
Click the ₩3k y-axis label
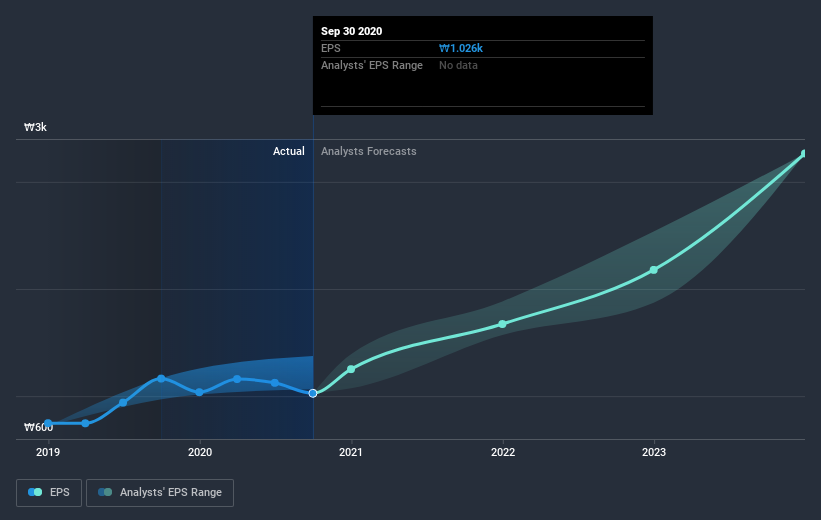(35, 127)
